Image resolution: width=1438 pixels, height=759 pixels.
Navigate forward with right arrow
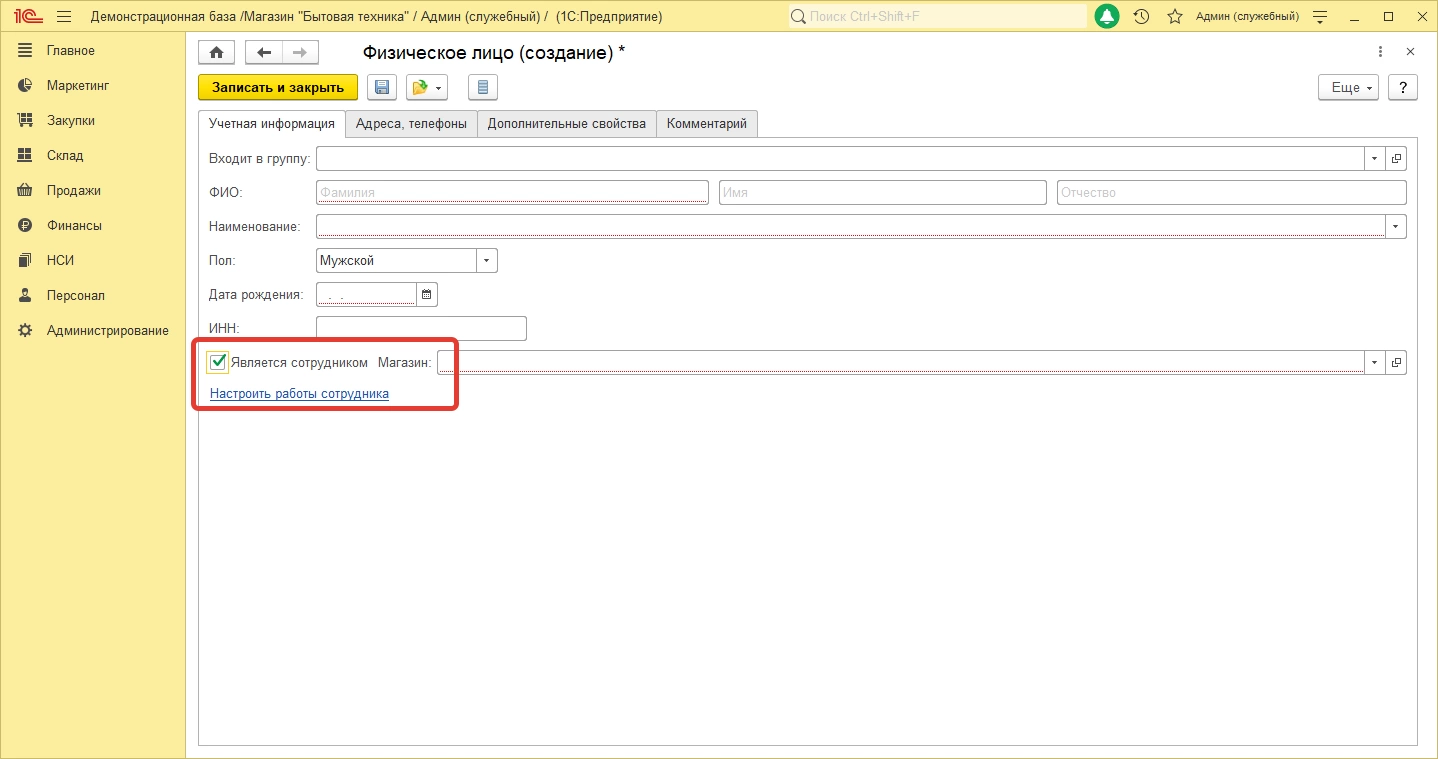pos(300,53)
